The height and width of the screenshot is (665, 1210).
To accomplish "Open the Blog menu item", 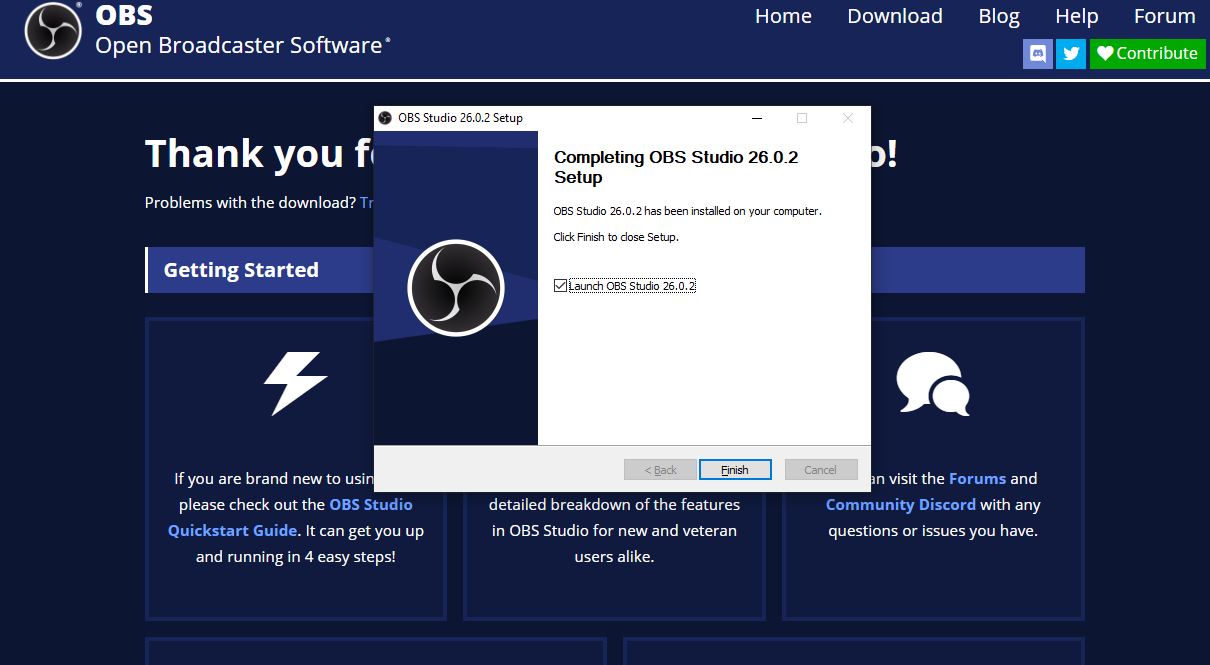I will click(x=999, y=16).
